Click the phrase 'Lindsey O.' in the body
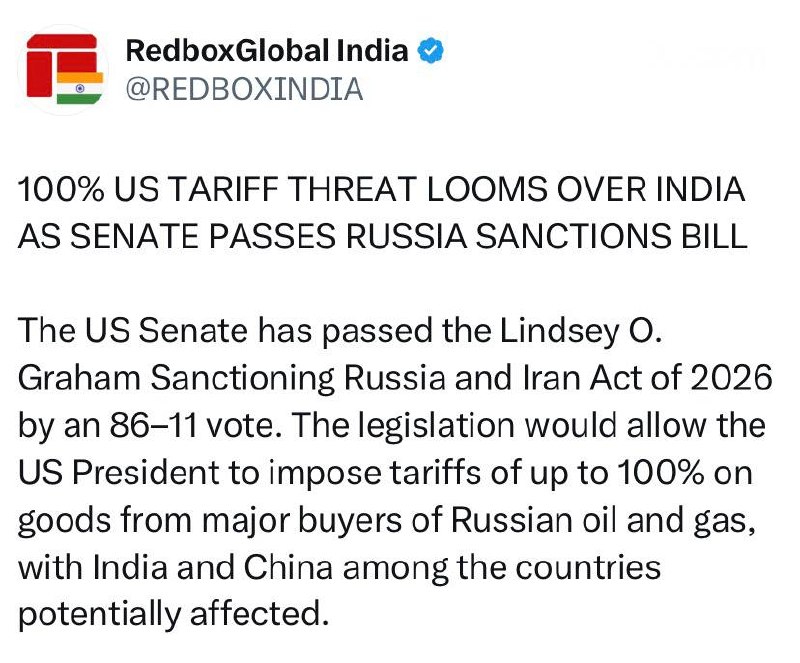This screenshot has width=800, height=663. (x=581, y=331)
